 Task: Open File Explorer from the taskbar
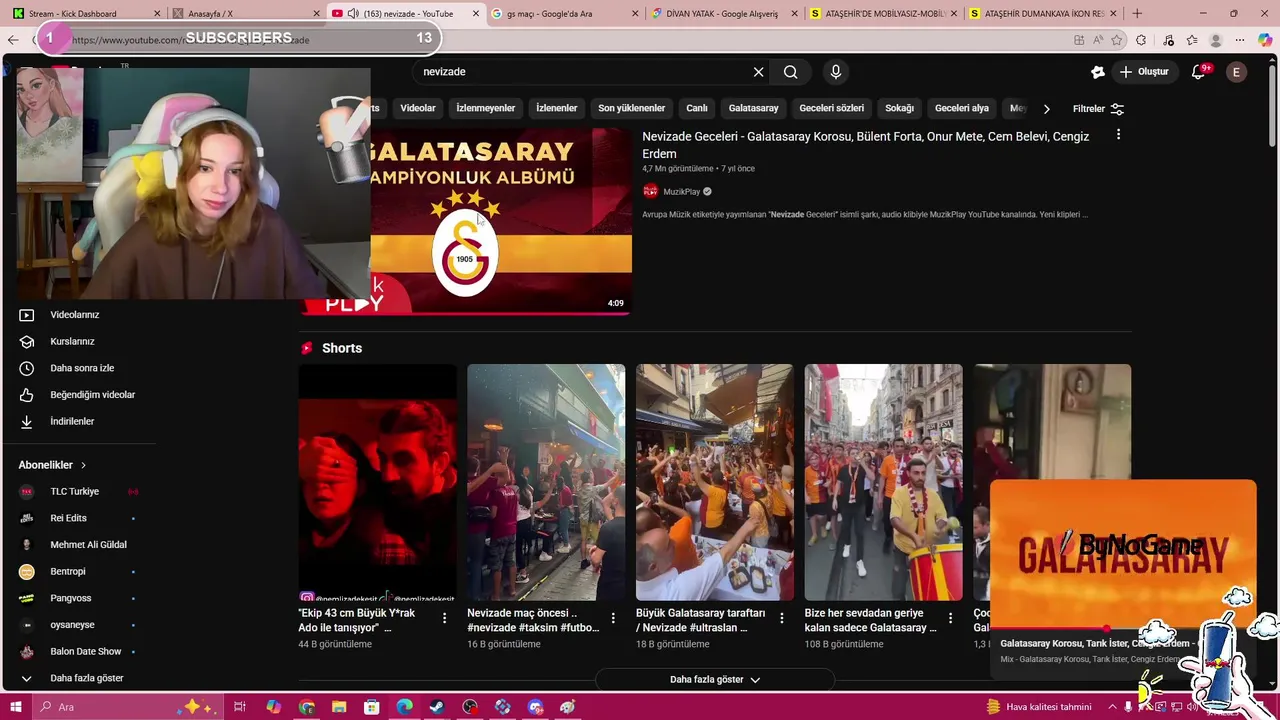339,707
